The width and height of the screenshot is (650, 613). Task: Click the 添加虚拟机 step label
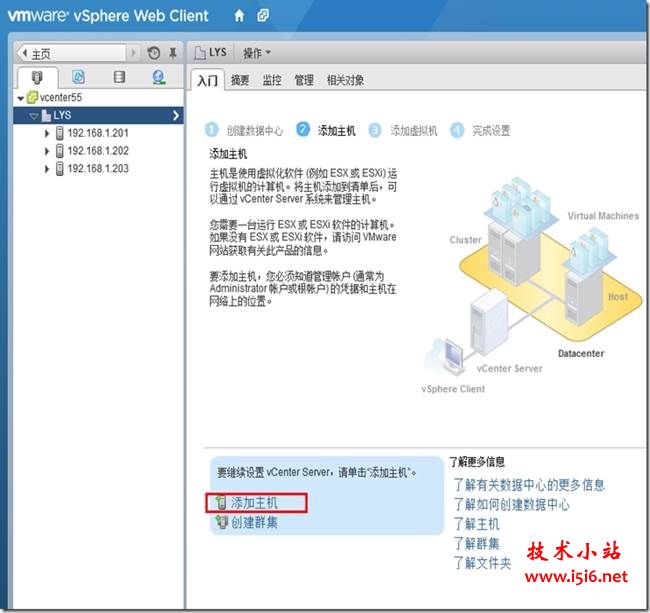point(414,131)
